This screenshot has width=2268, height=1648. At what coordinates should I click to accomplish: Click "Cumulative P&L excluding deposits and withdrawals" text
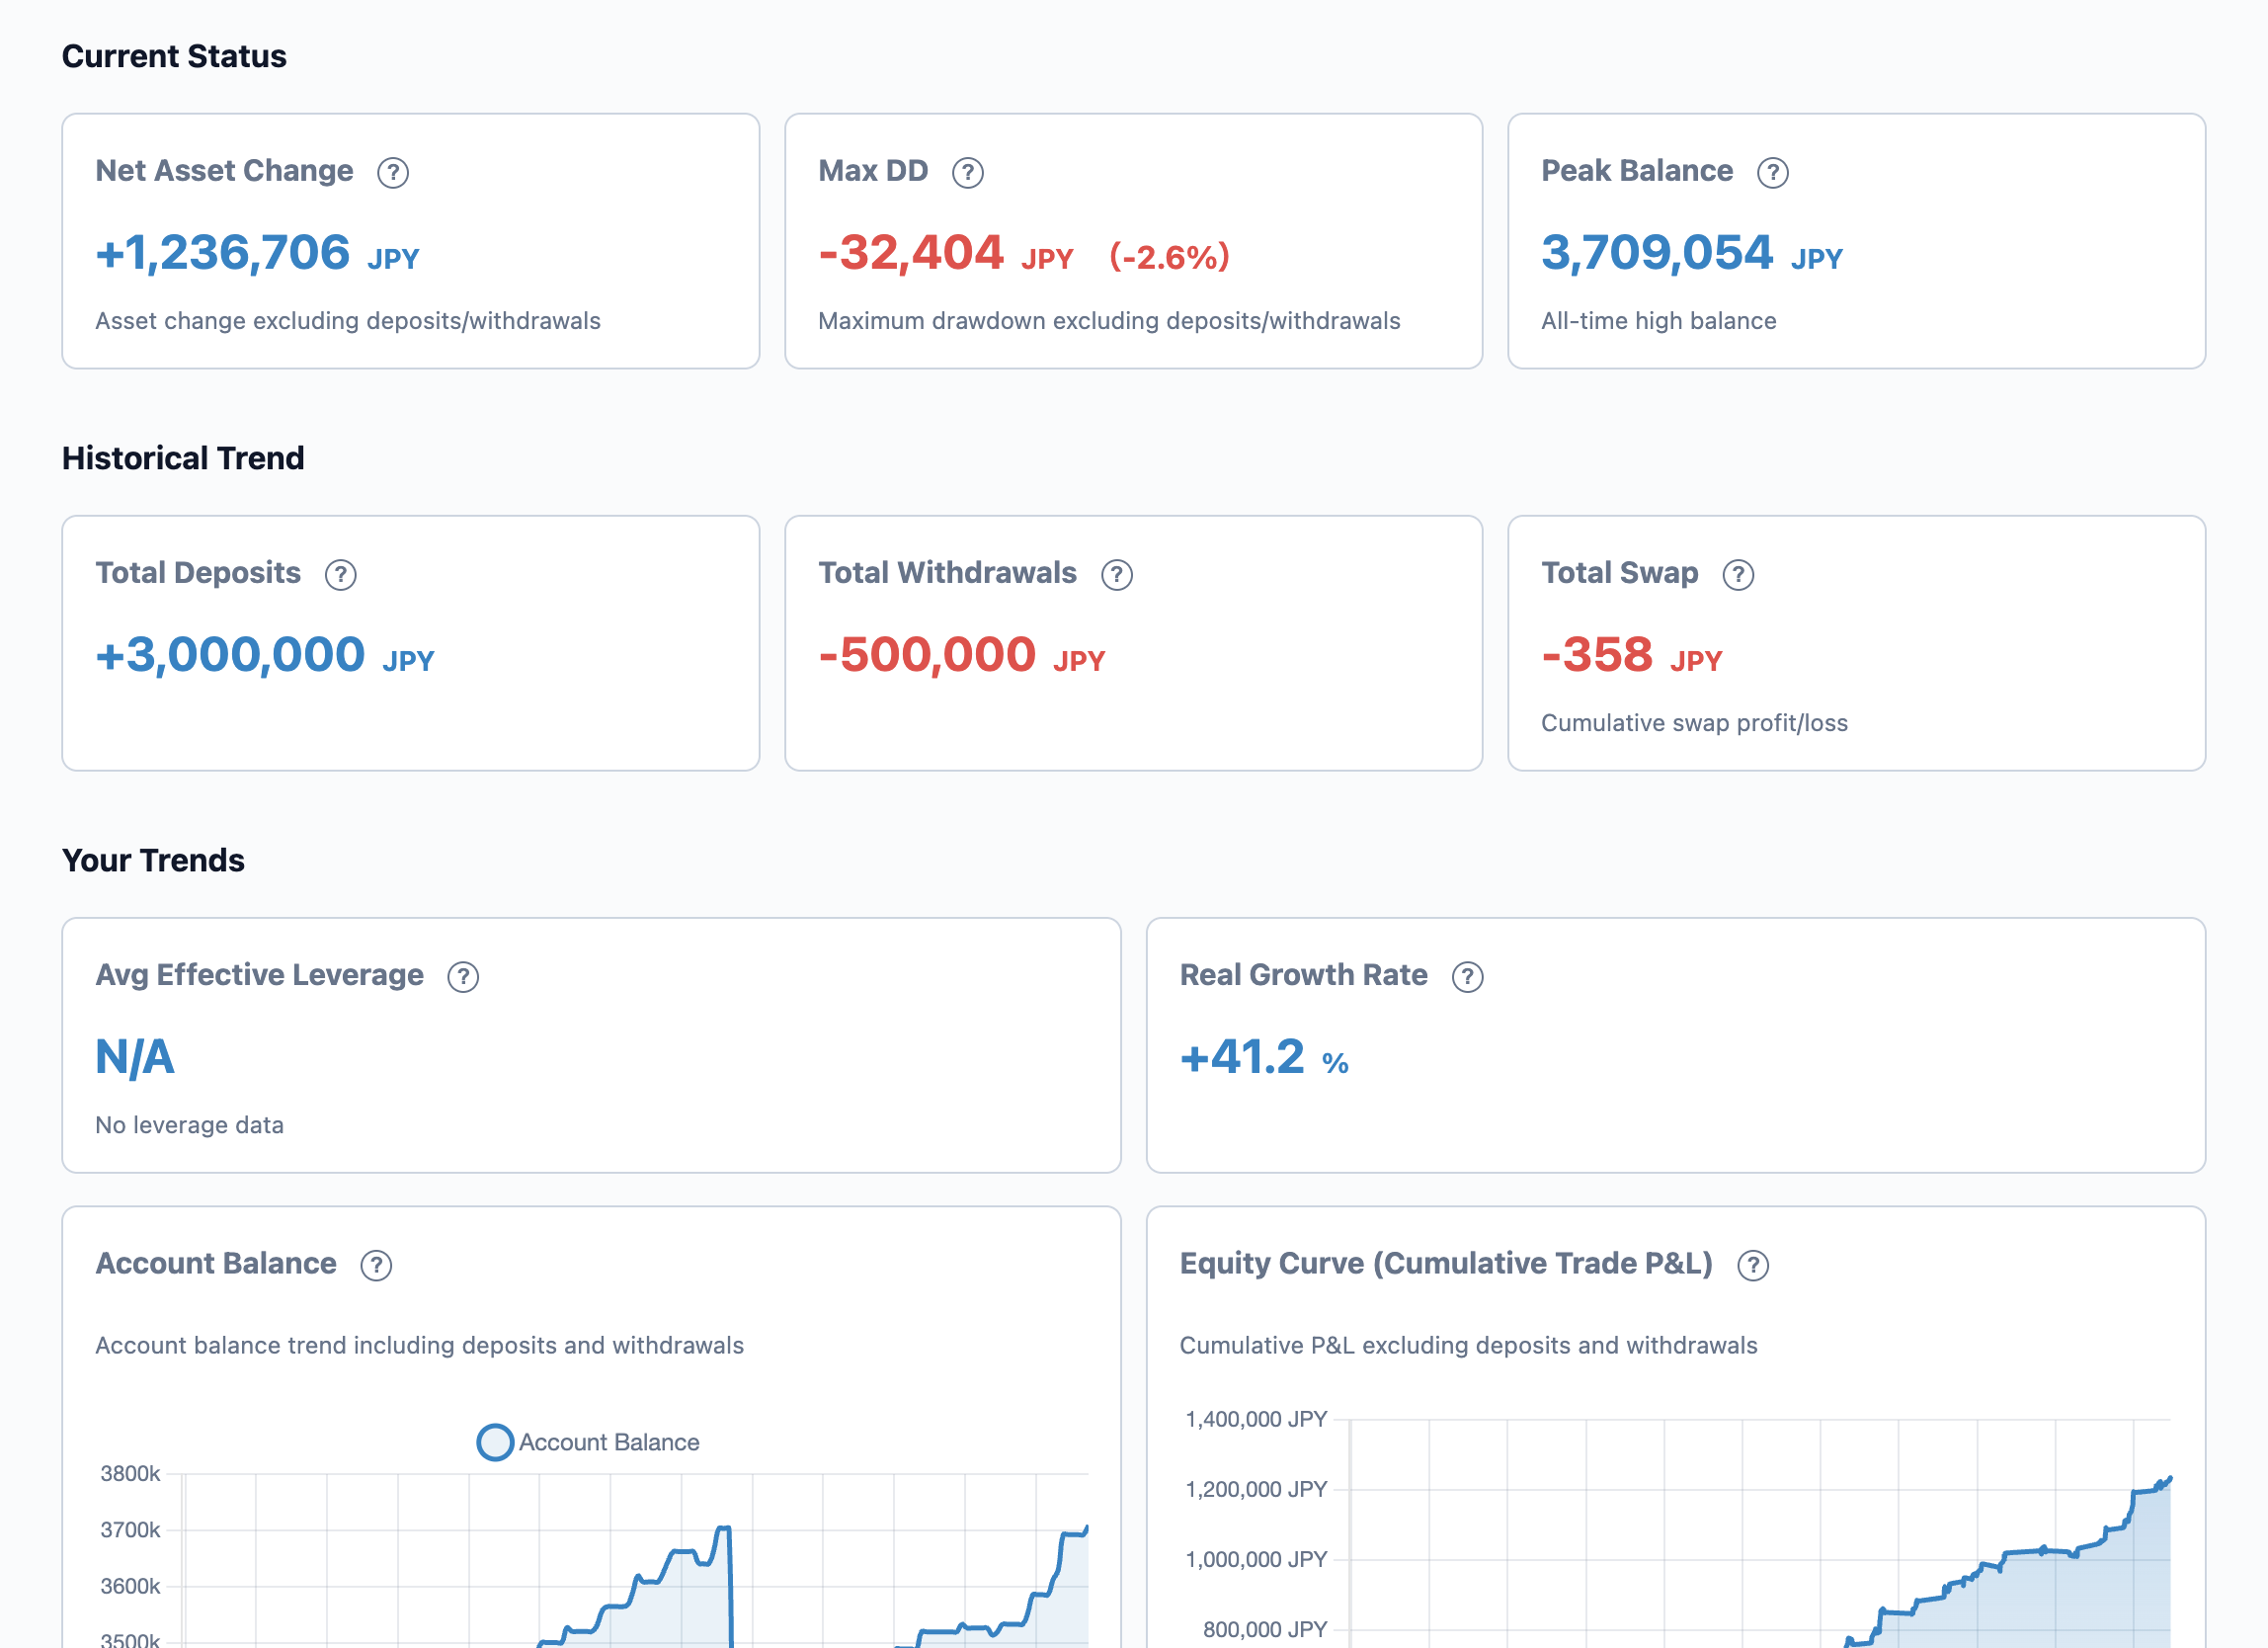click(1468, 1346)
